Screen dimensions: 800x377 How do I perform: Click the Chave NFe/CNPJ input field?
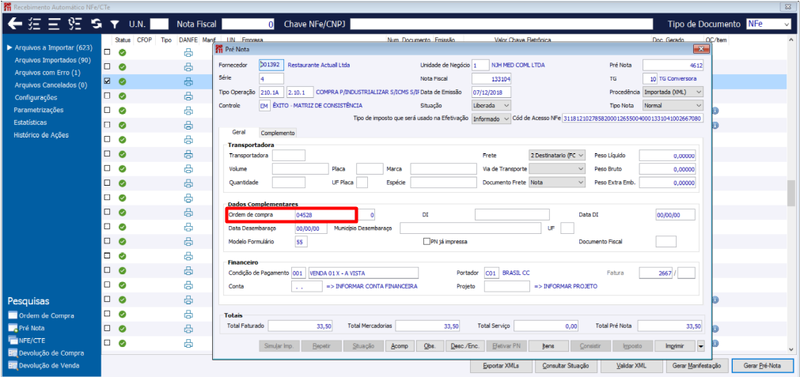click(x=502, y=24)
